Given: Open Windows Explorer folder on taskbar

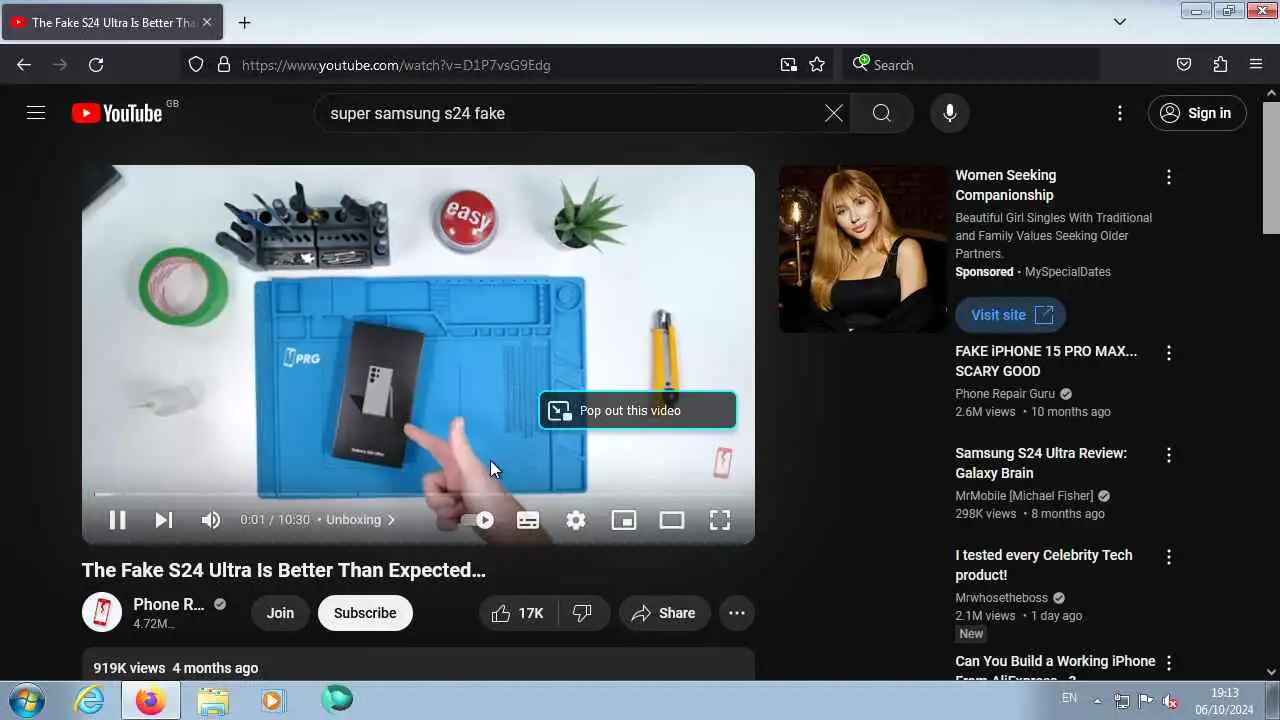Looking at the screenshot, I should [x=212, y=700].
